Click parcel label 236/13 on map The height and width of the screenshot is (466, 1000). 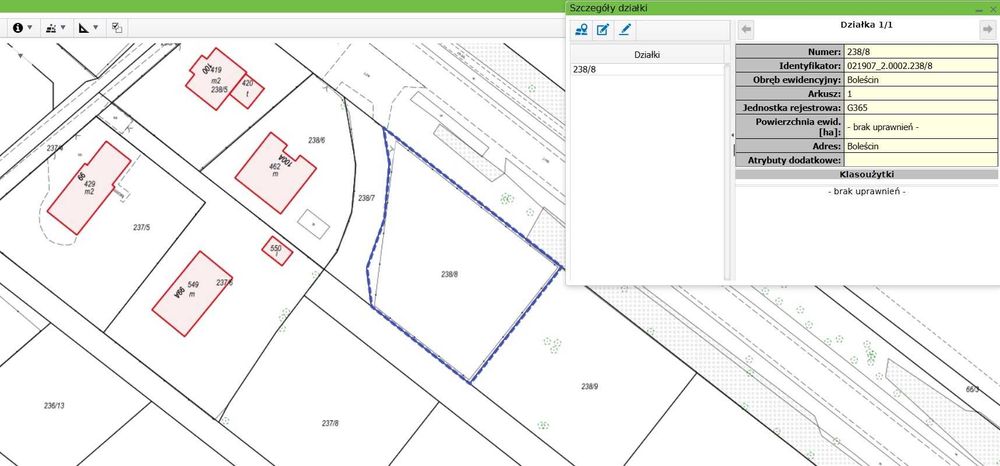(x=54, y=405)
